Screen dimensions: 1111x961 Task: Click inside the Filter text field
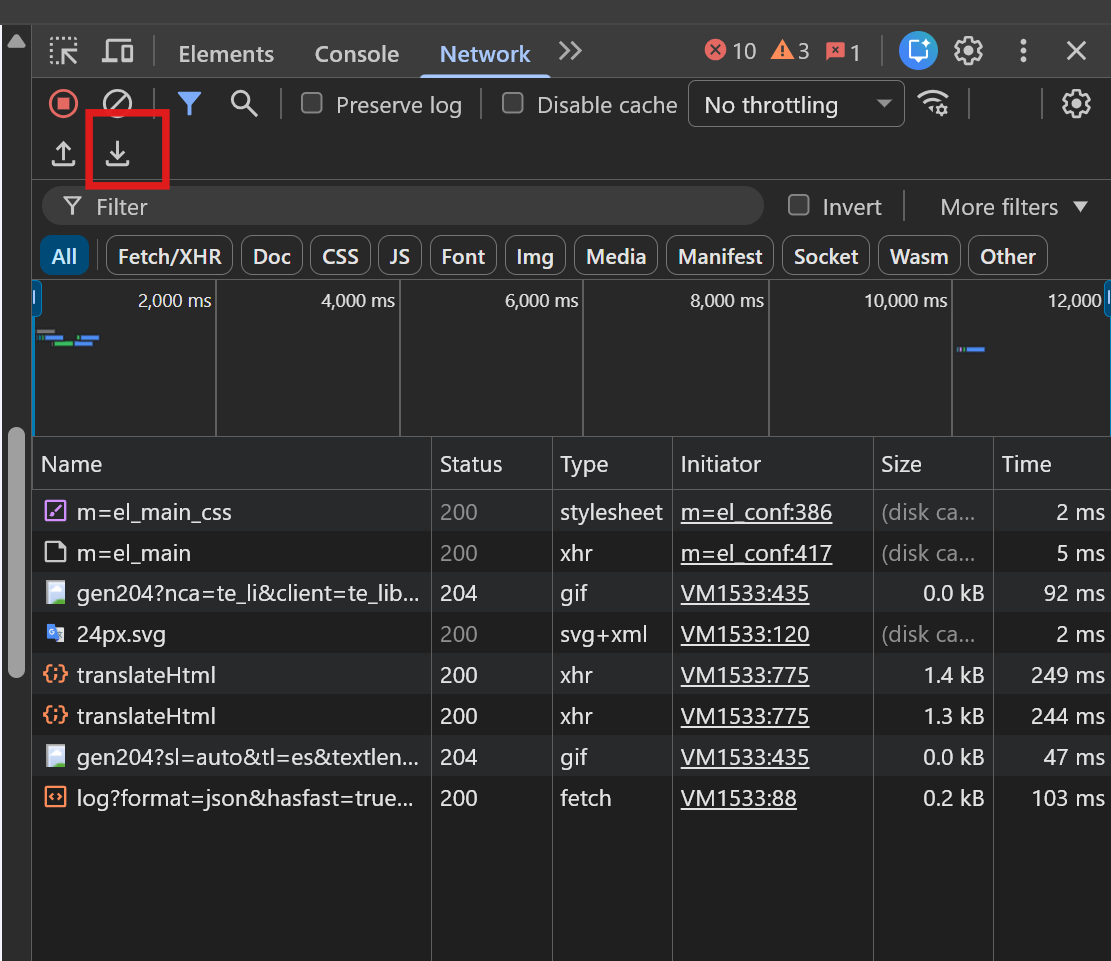(x=402, y=207)
